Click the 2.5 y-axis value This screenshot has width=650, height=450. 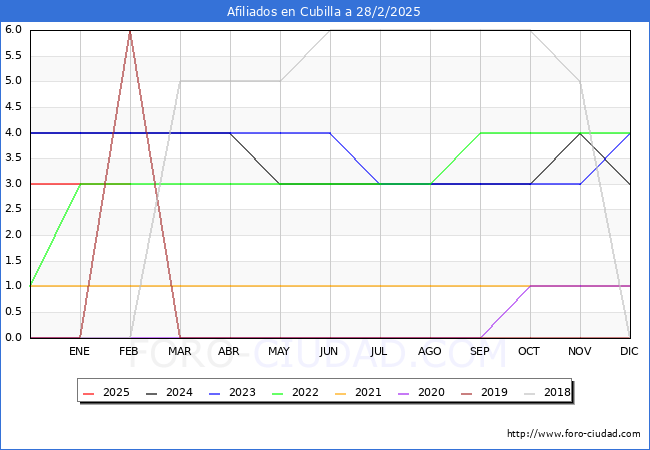[13, 209]
